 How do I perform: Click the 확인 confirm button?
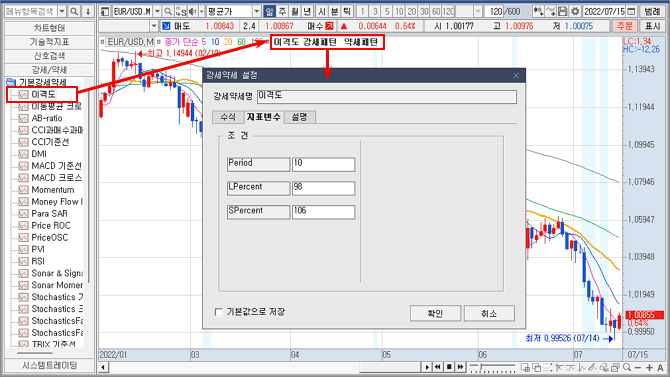(435, 313)
